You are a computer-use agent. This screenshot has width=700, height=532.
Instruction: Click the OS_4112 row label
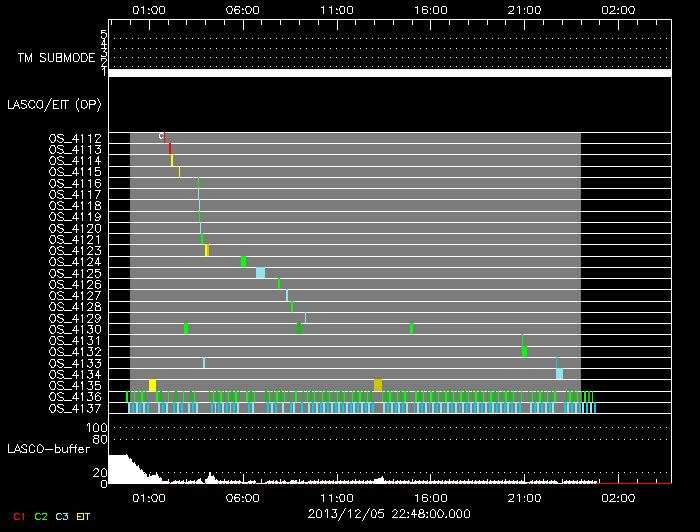pyautogui.click(x=75, y=139)
